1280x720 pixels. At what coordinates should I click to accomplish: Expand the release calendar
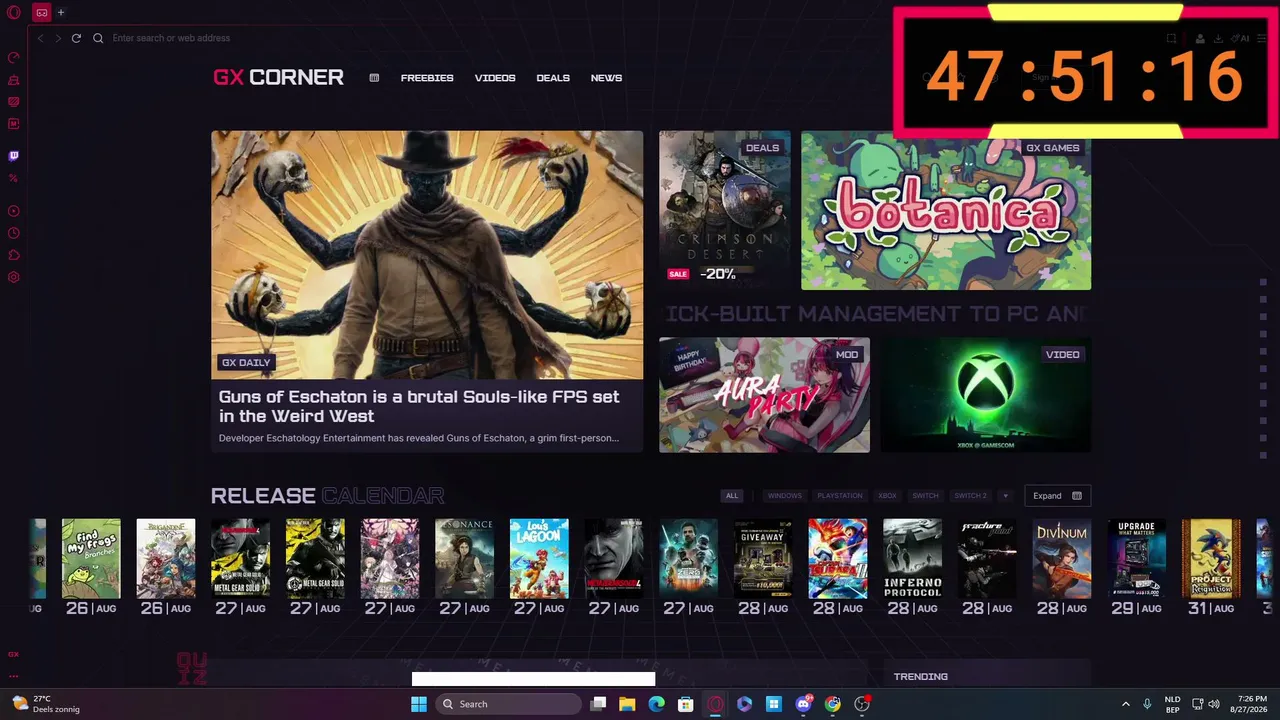(x=1057, y=496)
